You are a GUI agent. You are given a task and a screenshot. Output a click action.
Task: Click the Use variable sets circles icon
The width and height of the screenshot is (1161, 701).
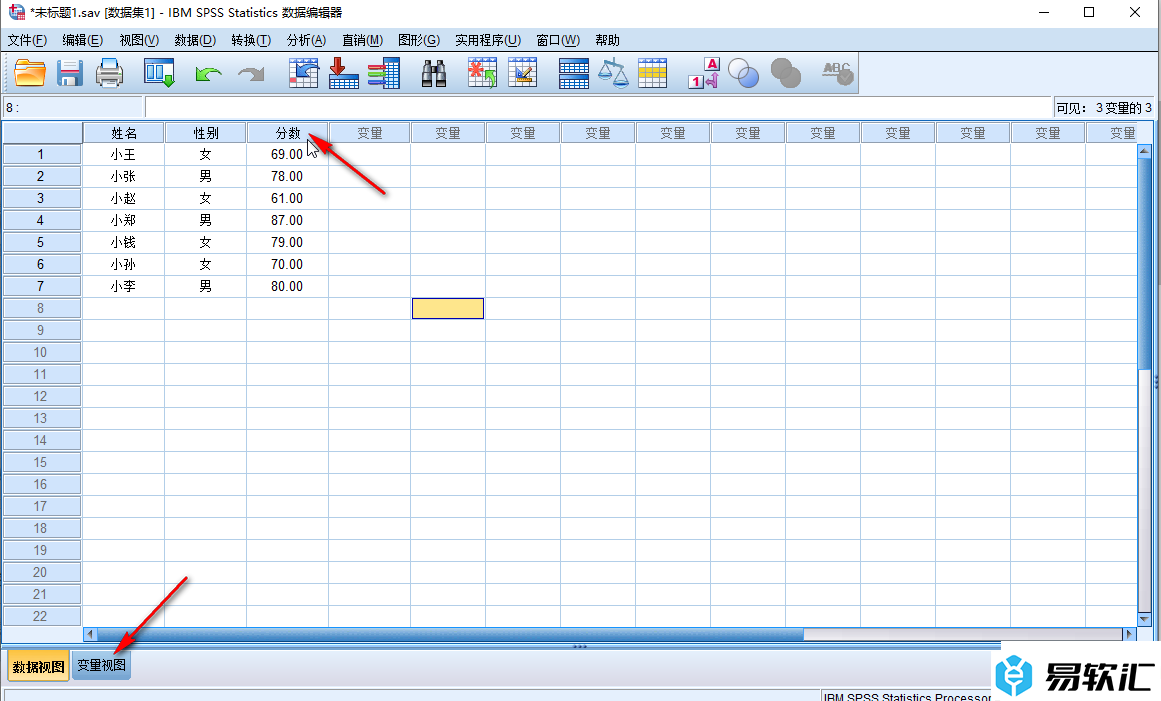pos(743,73)
